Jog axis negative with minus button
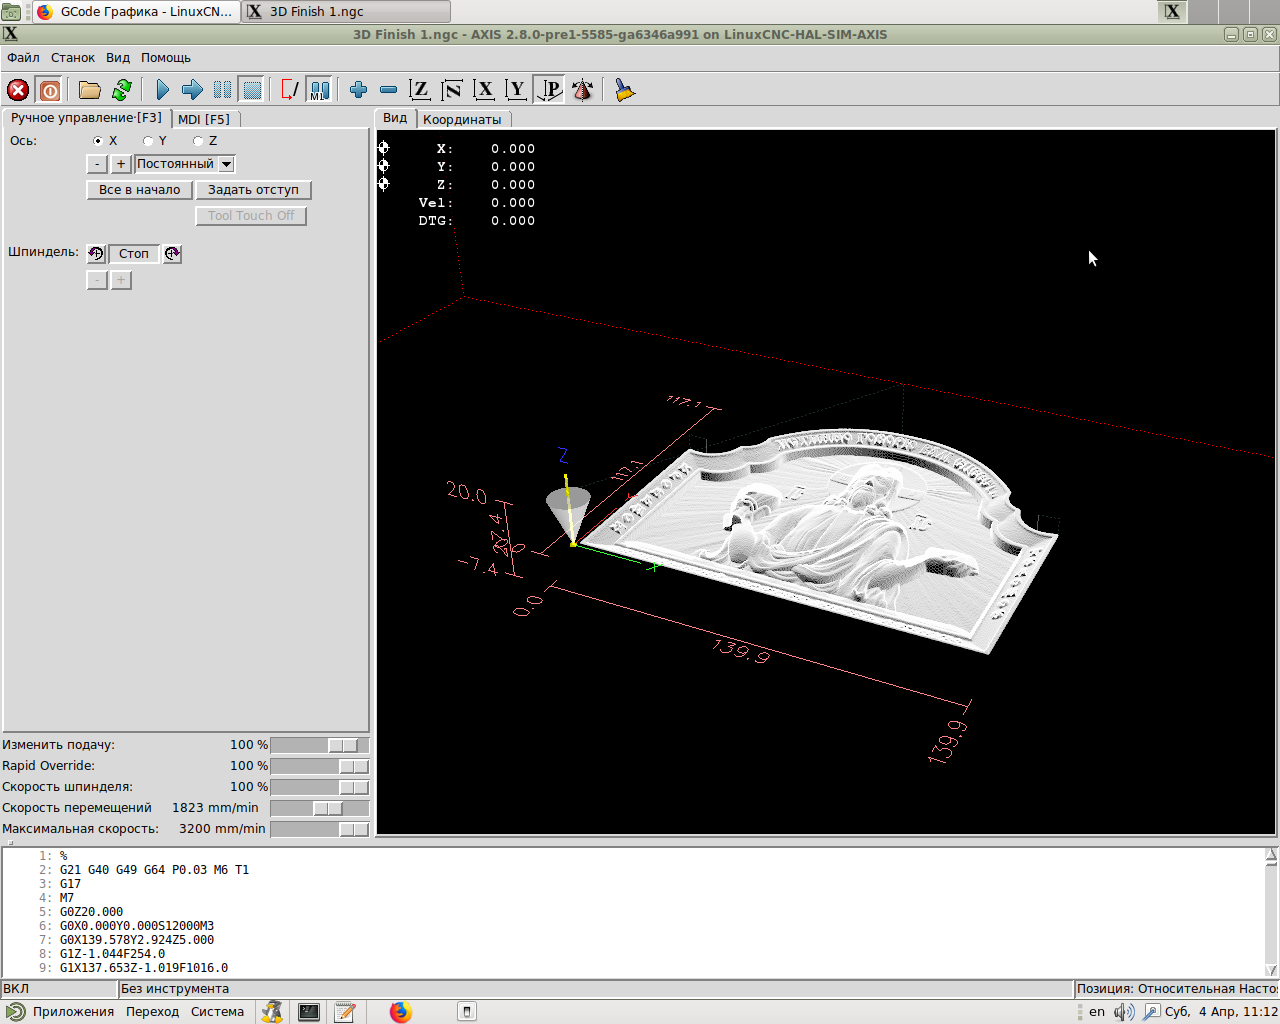The image size is (1280, 1024). (97, 164)
